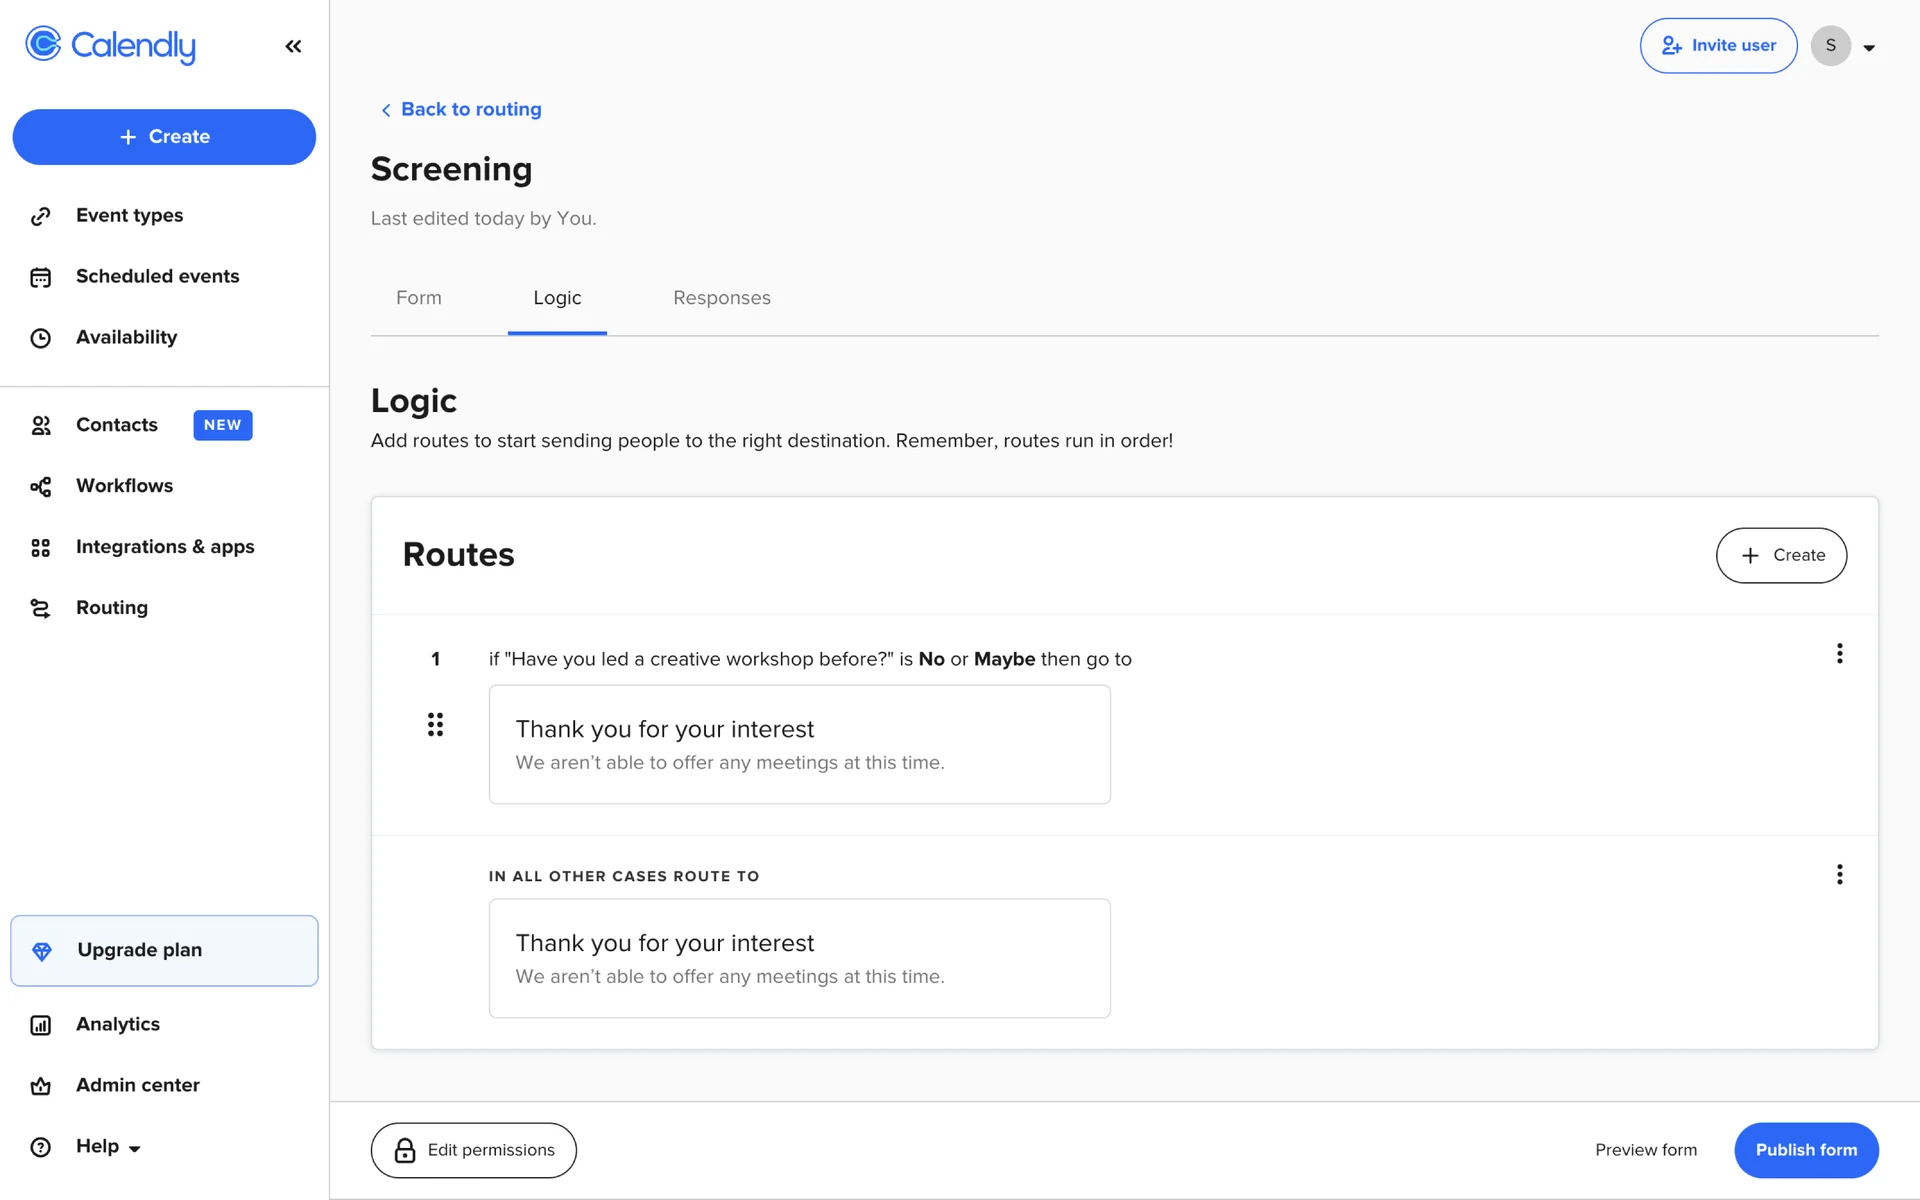Screen dimensions: 1920x1200
Task: Click the Scheduled events calendar icon
Action: (x=40, y=277)
